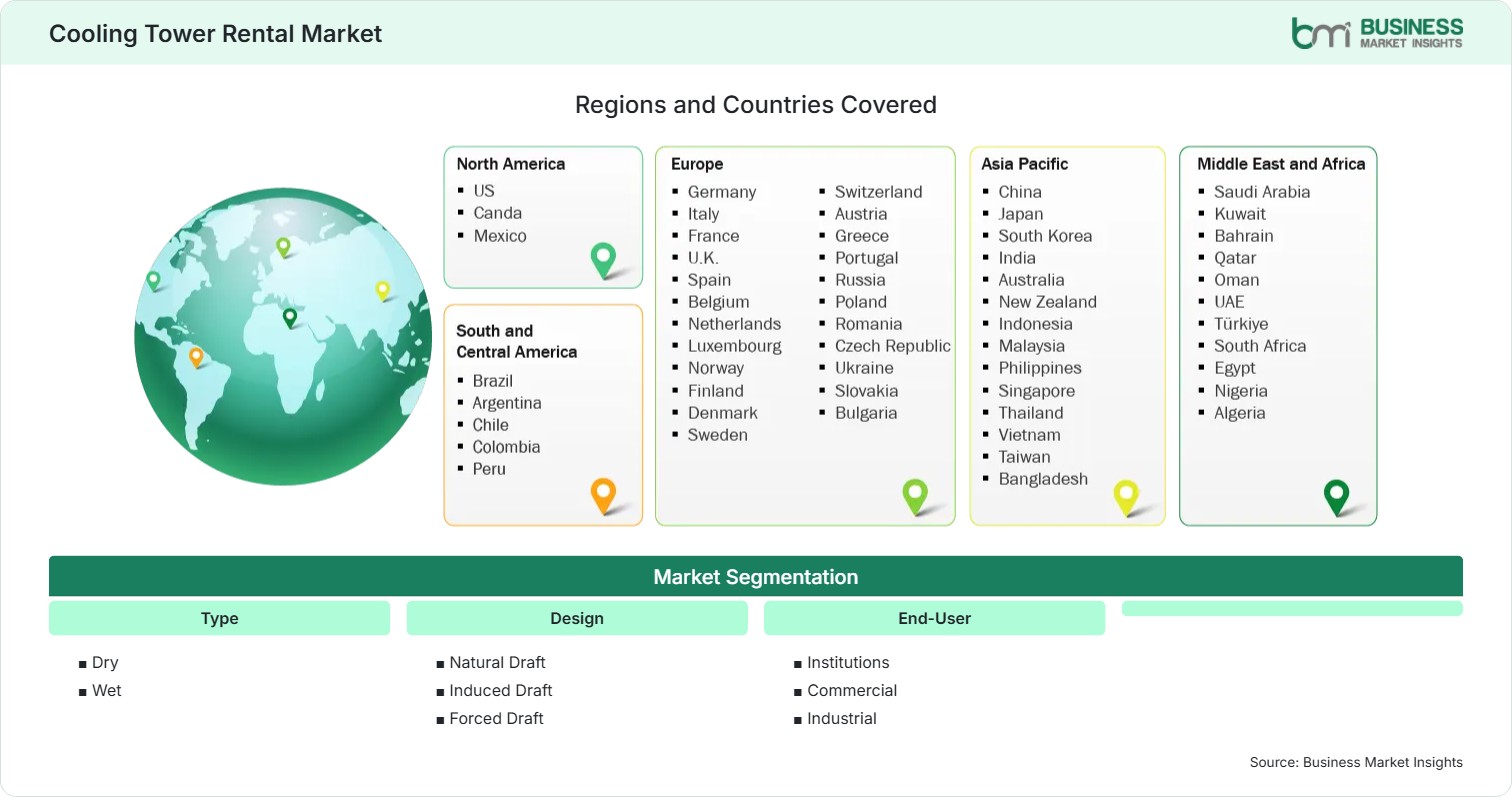This screenshot has width=1512, height=797.
Task: Click the yellow pin over Asia on the globe
Action: pyautogui.click(x=382, y=290)
